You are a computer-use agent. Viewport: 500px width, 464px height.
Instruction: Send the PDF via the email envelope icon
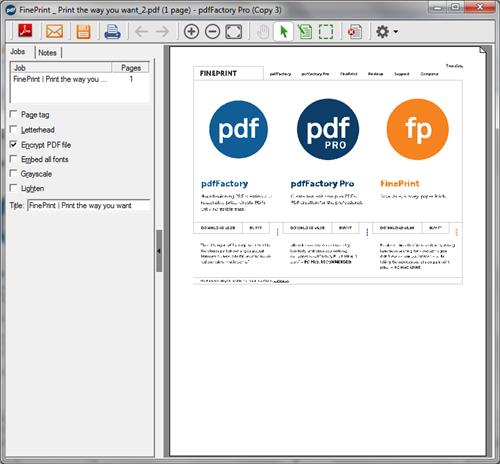click(x=54, y=32)
